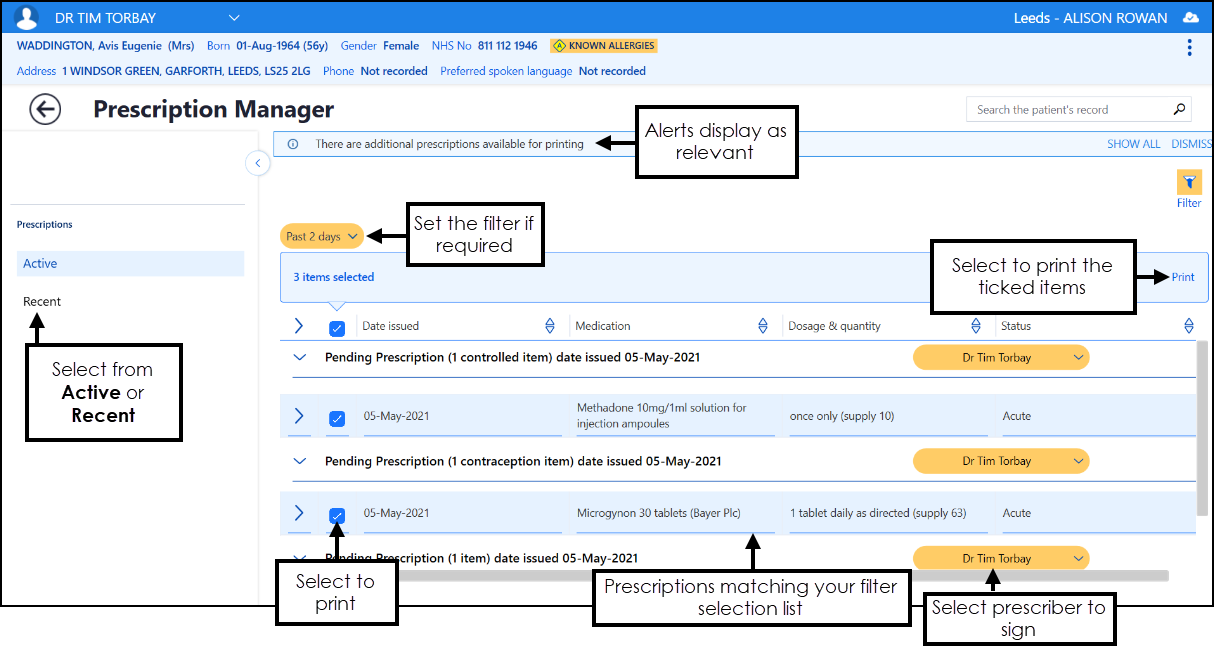Expand the Methadone row details chevron
The height and width of the screenshot is (648, 1214).
point(298,416)
